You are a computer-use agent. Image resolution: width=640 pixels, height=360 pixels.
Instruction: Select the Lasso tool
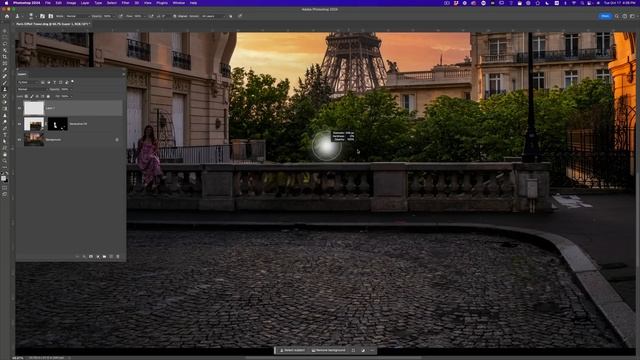(5, 44)
